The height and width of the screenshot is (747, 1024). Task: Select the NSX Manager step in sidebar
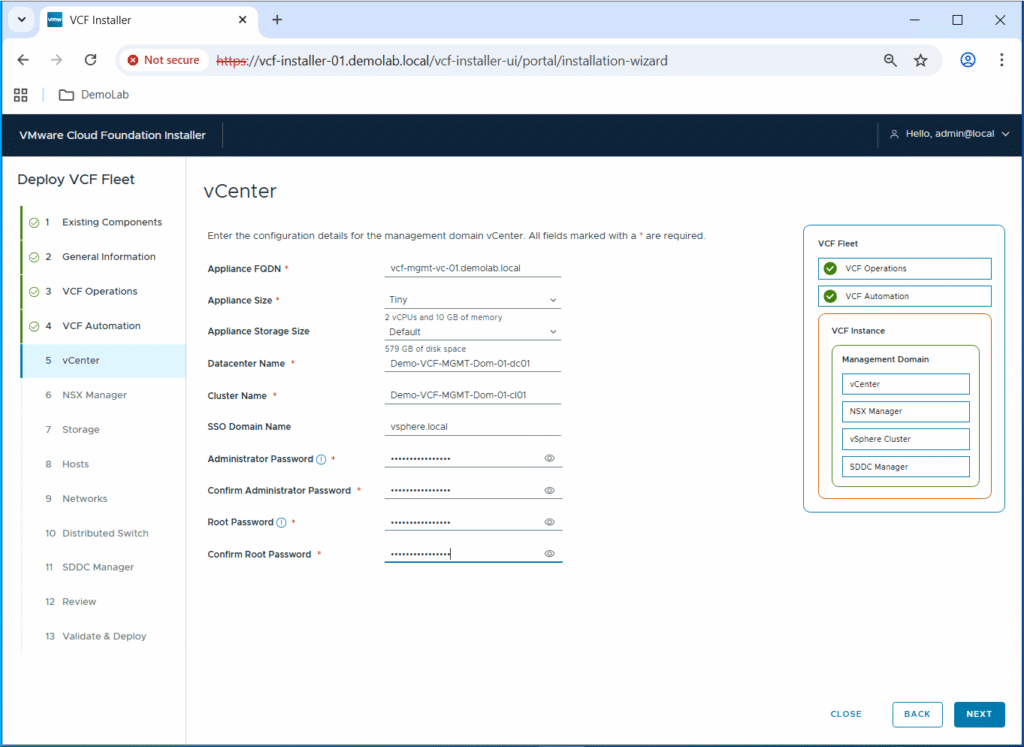[94, 395]
